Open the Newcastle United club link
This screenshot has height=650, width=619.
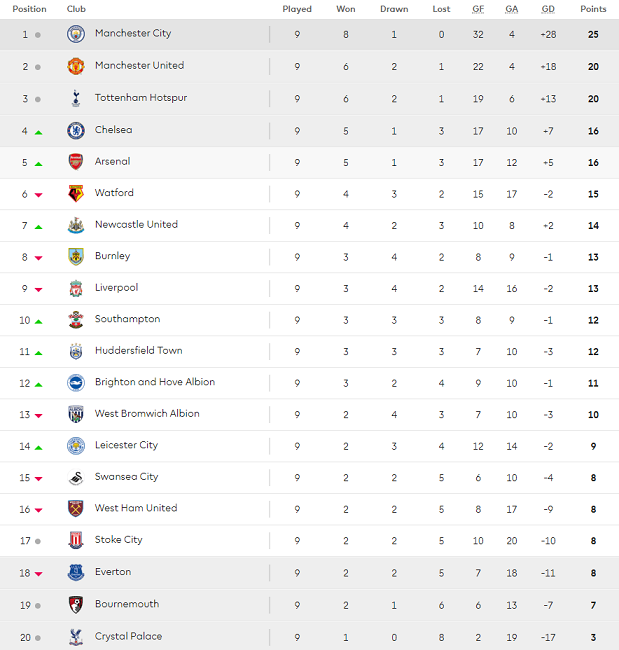[x=136, y=225]
